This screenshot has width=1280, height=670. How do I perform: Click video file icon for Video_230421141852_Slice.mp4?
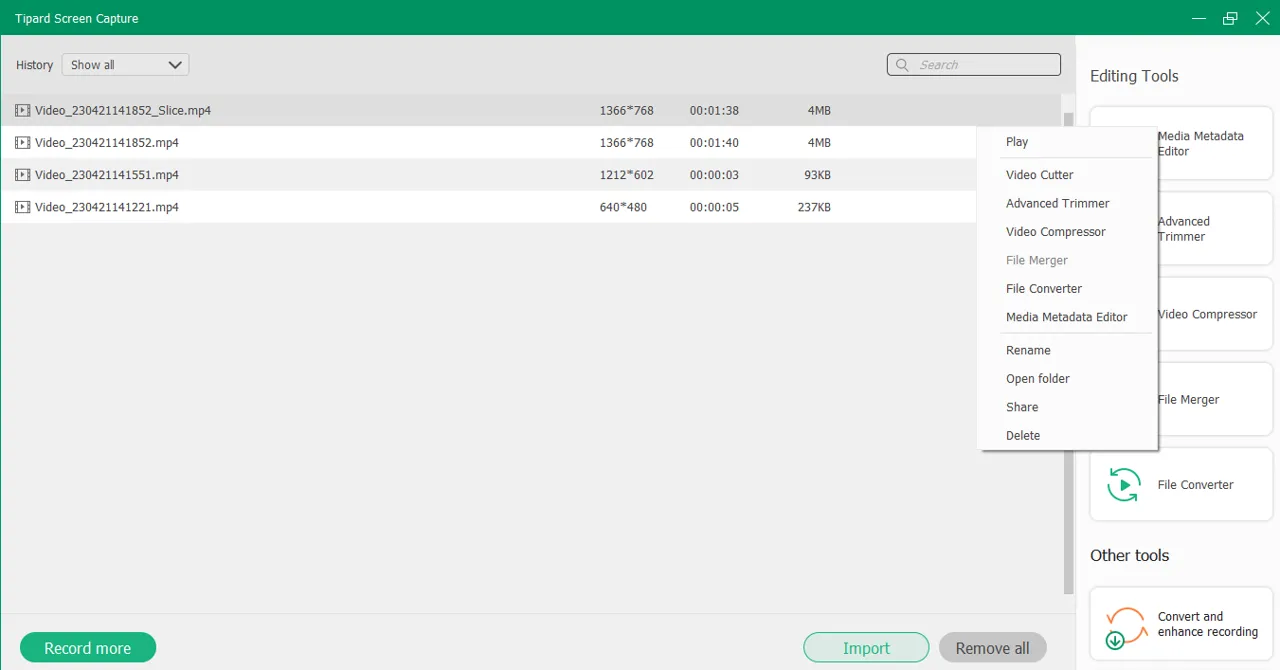(x=22, y=110)
